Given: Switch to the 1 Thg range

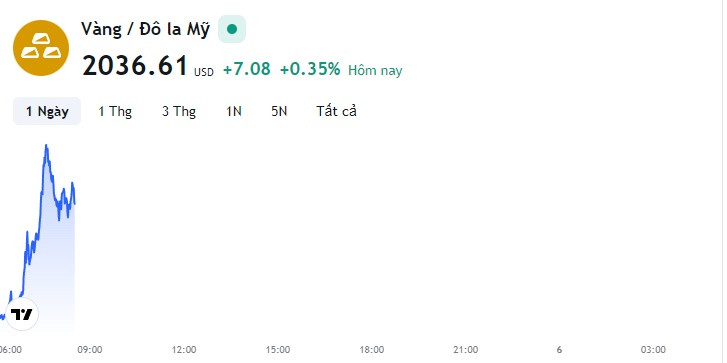Looking at the screenshot, I should [115, 111].
